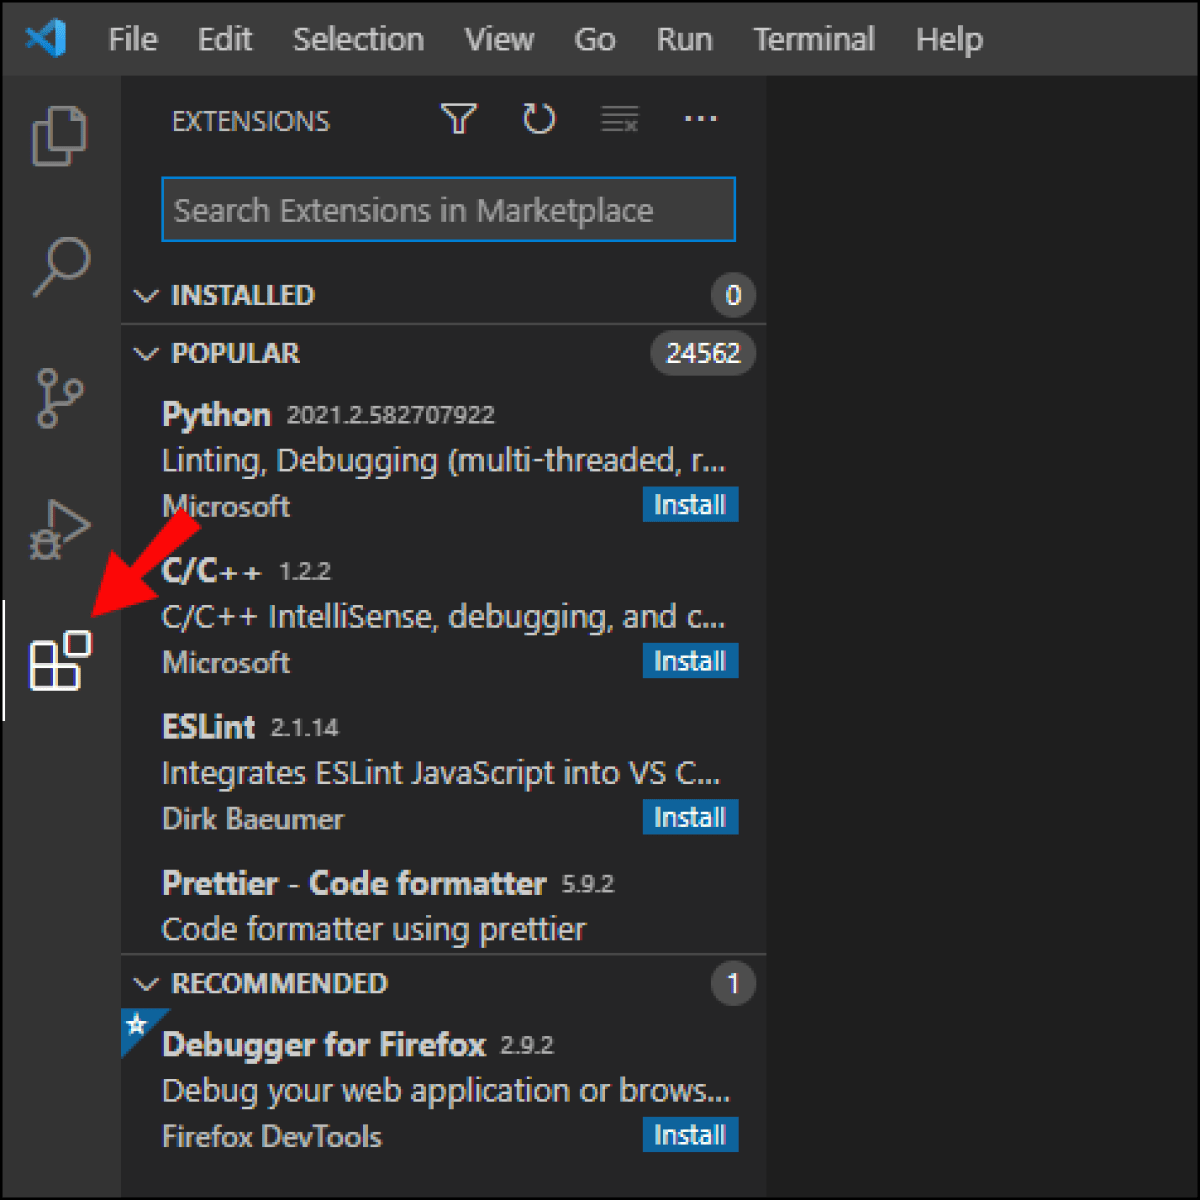Open the Terminal menu
The height and width of the screenshot is (1200, 1200).
(813, 39)
